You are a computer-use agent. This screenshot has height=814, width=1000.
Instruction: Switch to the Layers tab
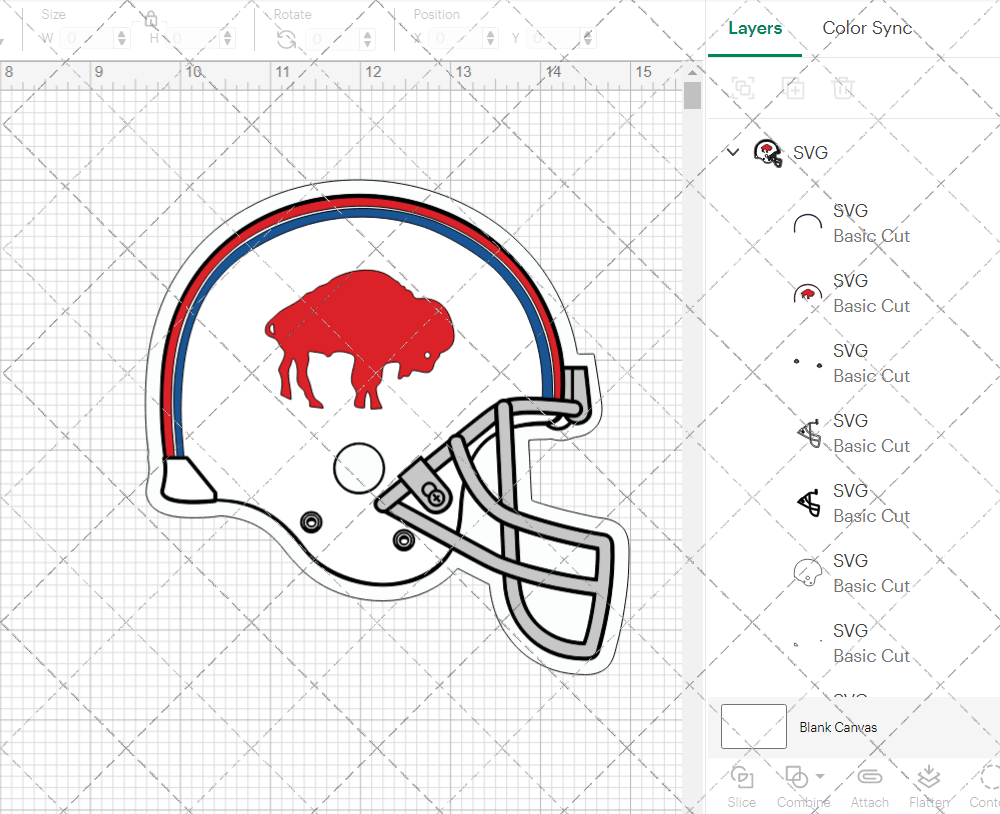pos(754,28)
